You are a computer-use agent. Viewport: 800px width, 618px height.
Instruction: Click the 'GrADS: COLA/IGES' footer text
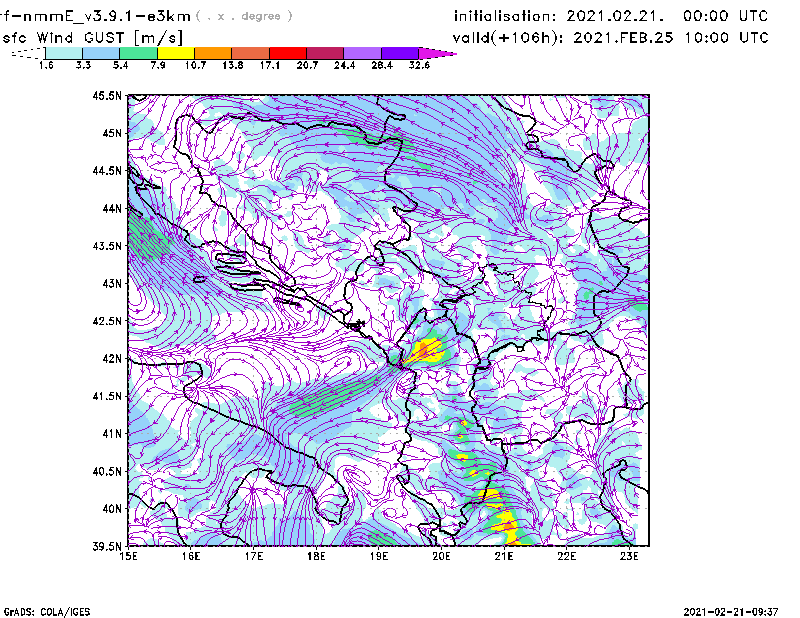(46, 612)
